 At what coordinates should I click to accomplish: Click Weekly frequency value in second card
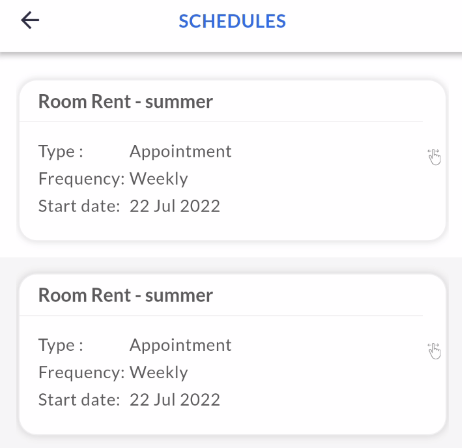[x=159, y=372]
